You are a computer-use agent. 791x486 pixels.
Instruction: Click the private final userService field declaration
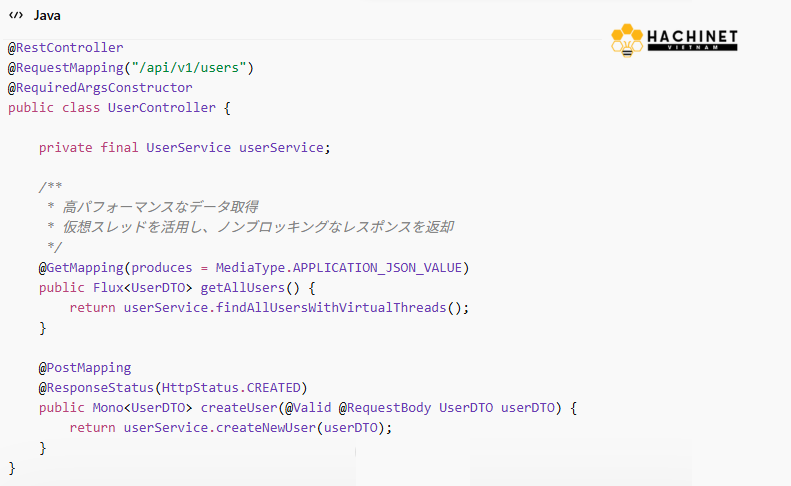point(184,147)
